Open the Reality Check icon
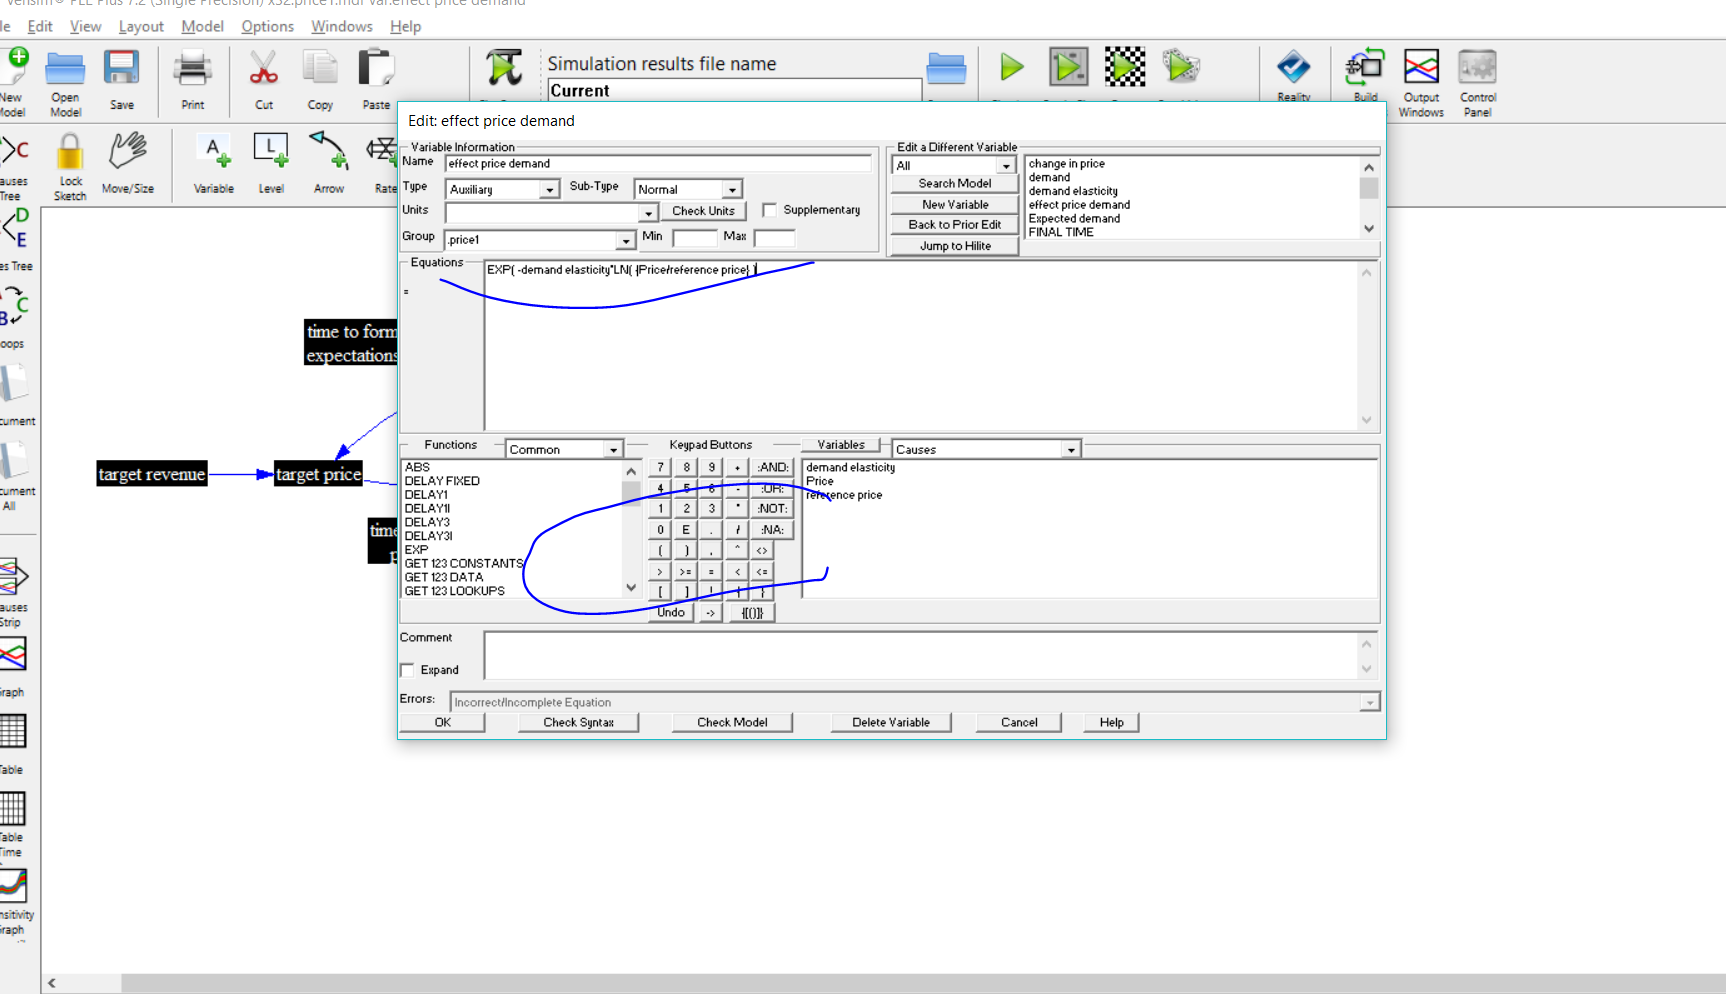The height and width of the screenshot is (994, 1726). pos(1293,68)
